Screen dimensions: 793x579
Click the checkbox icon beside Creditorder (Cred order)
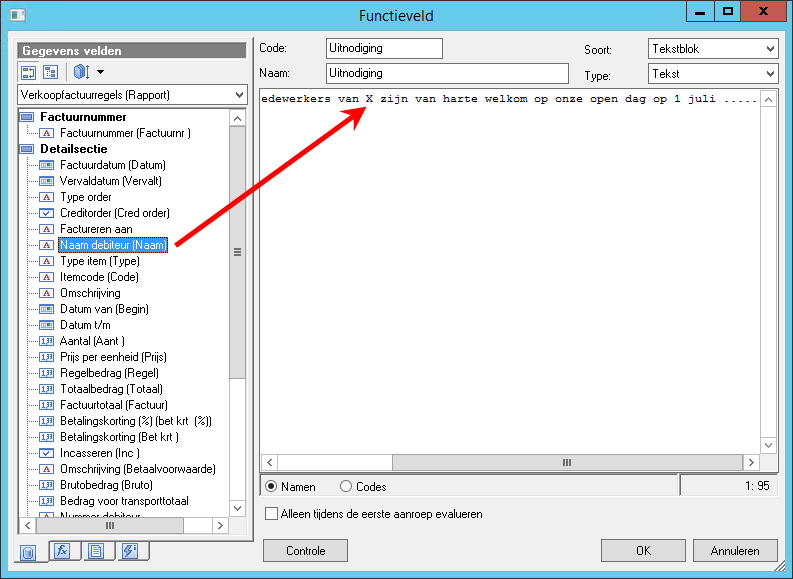click(47, 213)
